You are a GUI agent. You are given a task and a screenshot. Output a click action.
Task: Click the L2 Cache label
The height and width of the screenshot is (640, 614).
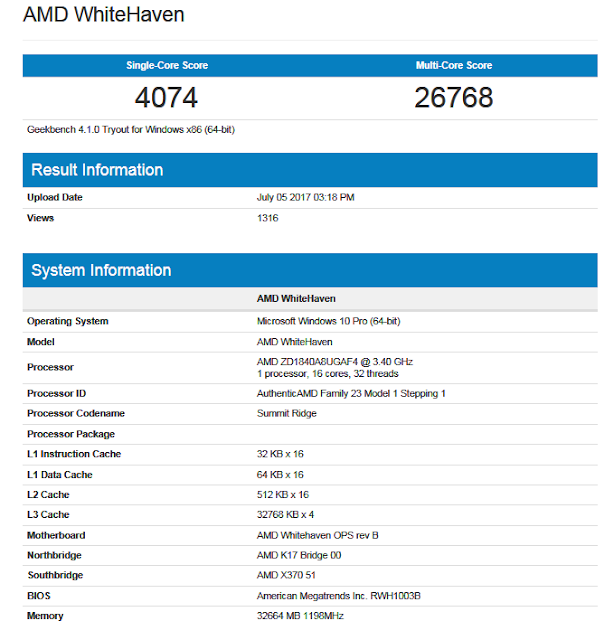click(x=48, y=495)
